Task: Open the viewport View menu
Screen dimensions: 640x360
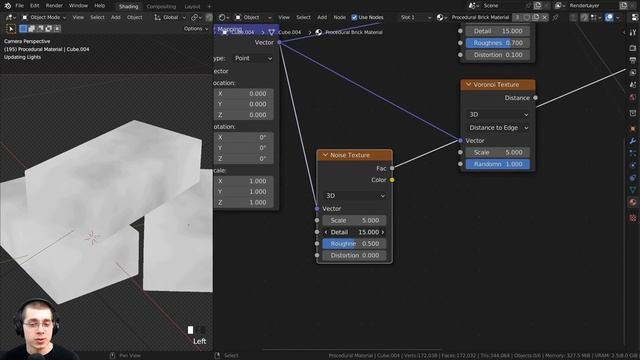Action: [x=78, y=17]
